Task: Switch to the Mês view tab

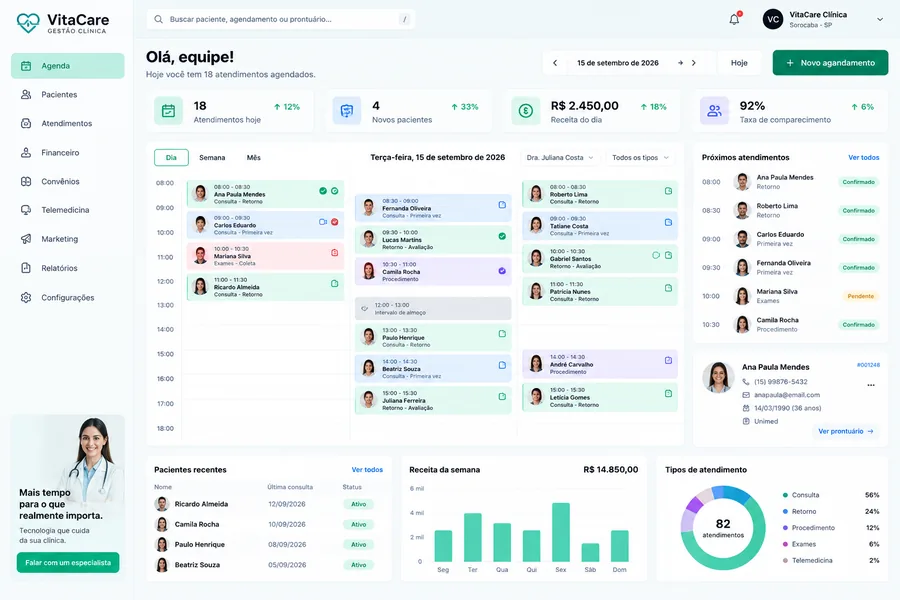Action: click(x=254, y=157)
